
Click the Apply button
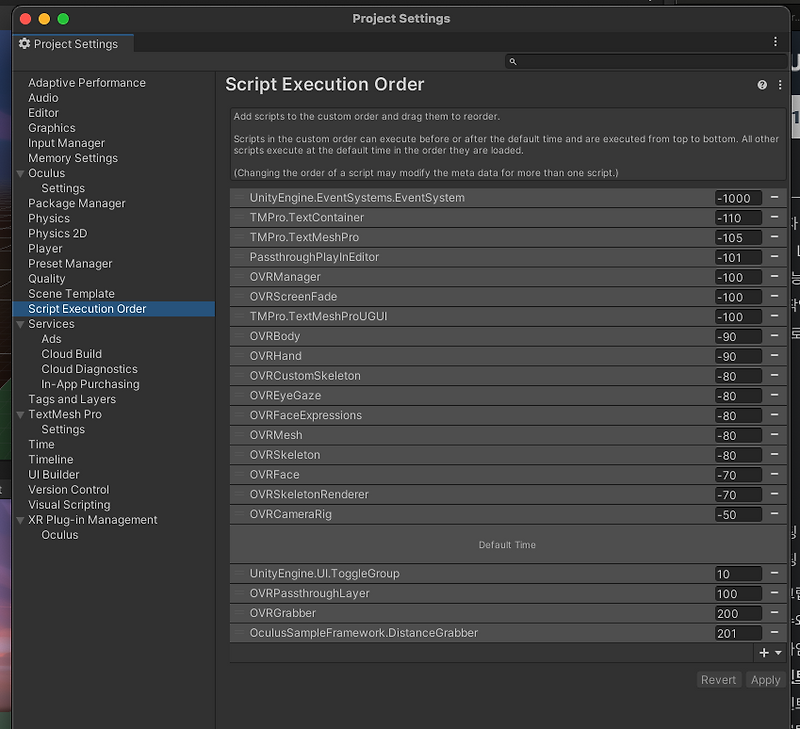coord(765,679)
